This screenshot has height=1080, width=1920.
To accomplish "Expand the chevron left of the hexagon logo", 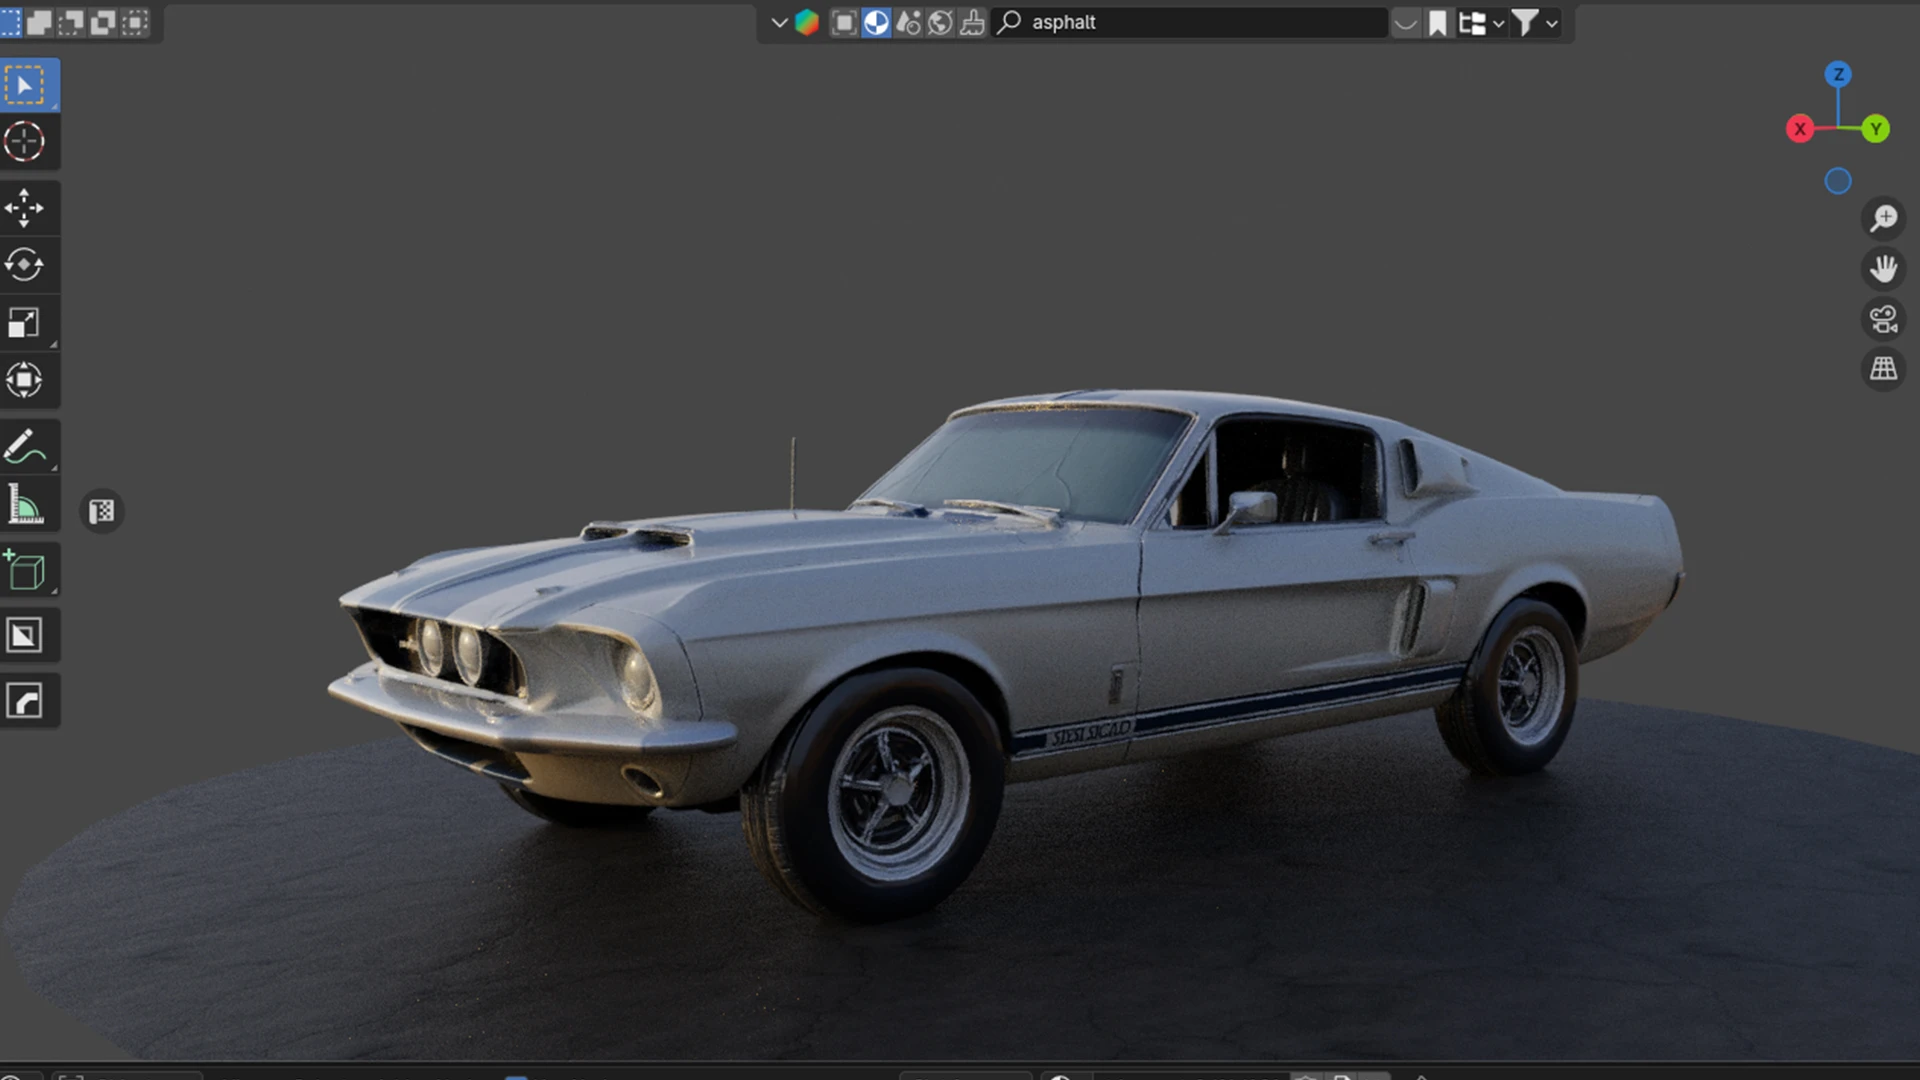I will pos(779,22).
